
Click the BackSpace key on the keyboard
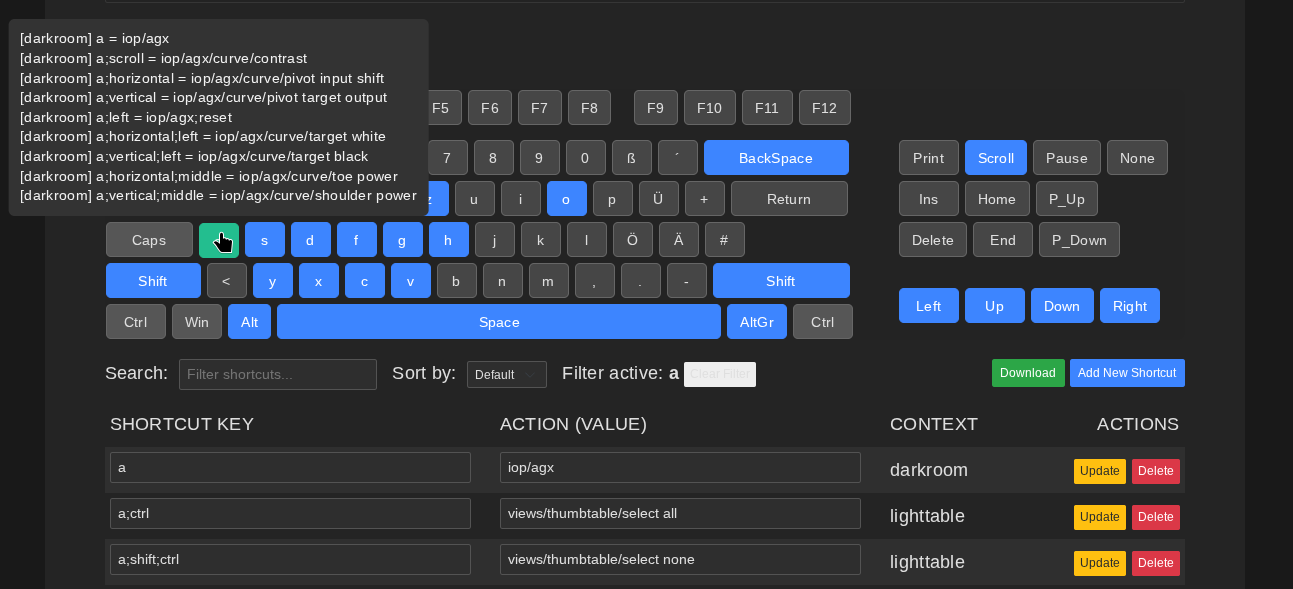point(775,158)
